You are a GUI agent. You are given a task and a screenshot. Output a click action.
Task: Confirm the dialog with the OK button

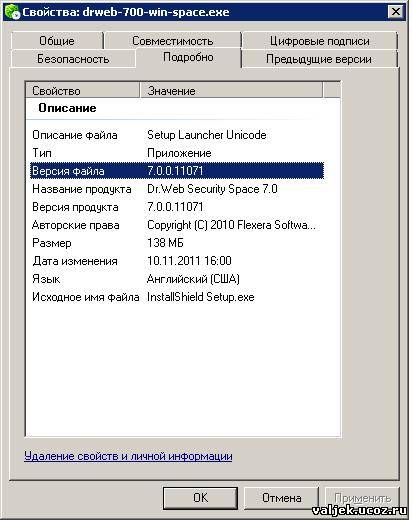point(200,498)
